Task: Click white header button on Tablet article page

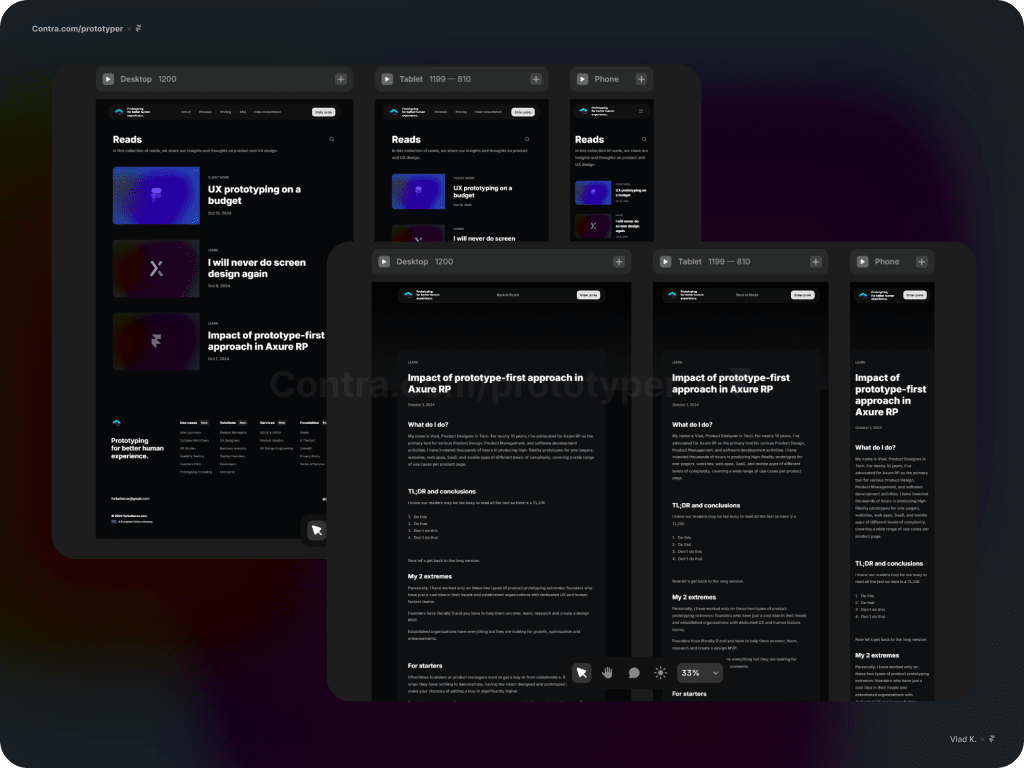Action: tap(803, 295)
